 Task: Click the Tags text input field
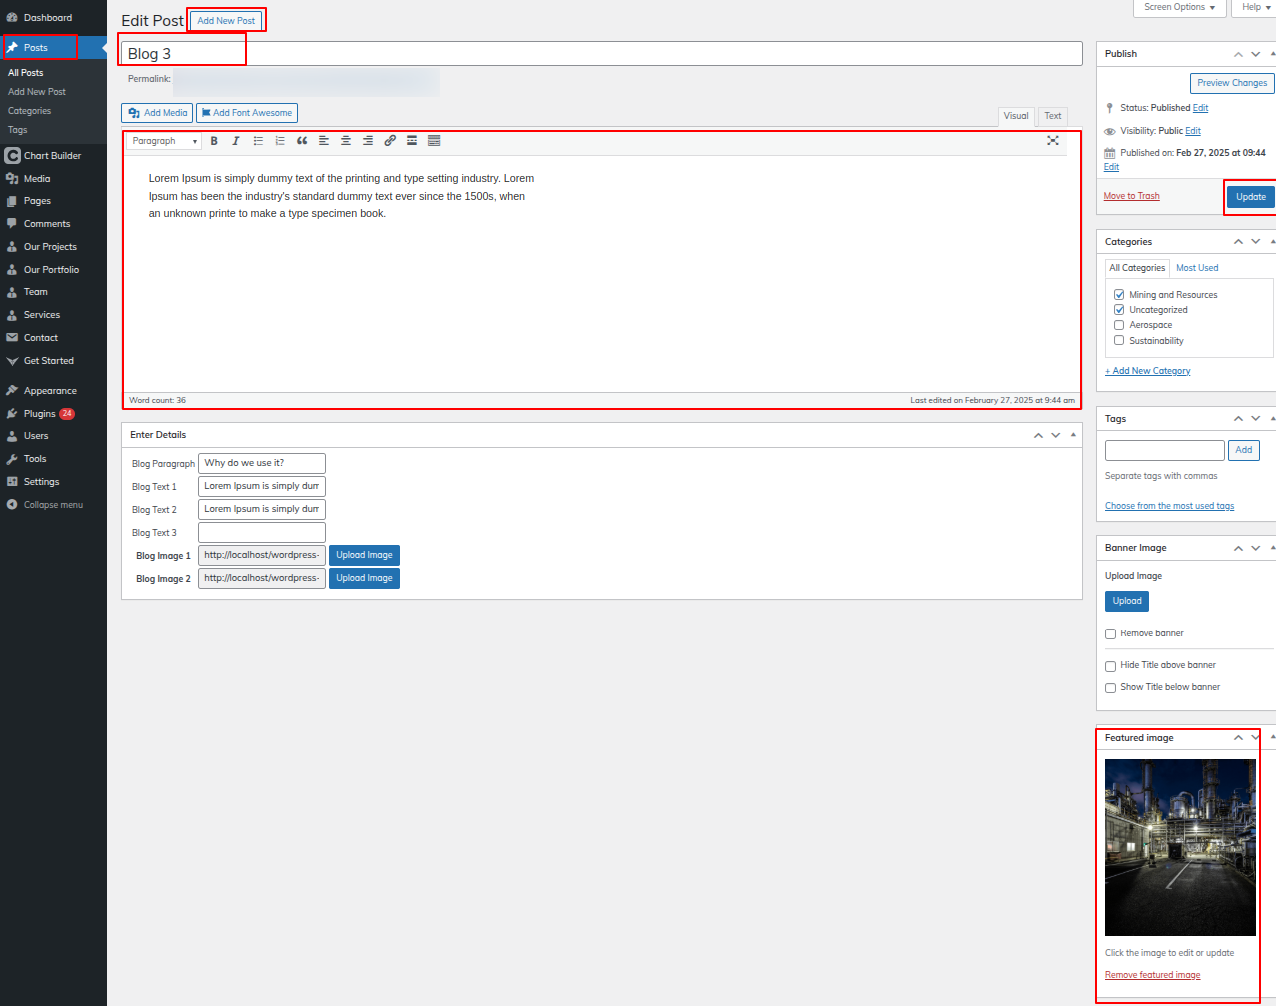[x=1164, y=450]
